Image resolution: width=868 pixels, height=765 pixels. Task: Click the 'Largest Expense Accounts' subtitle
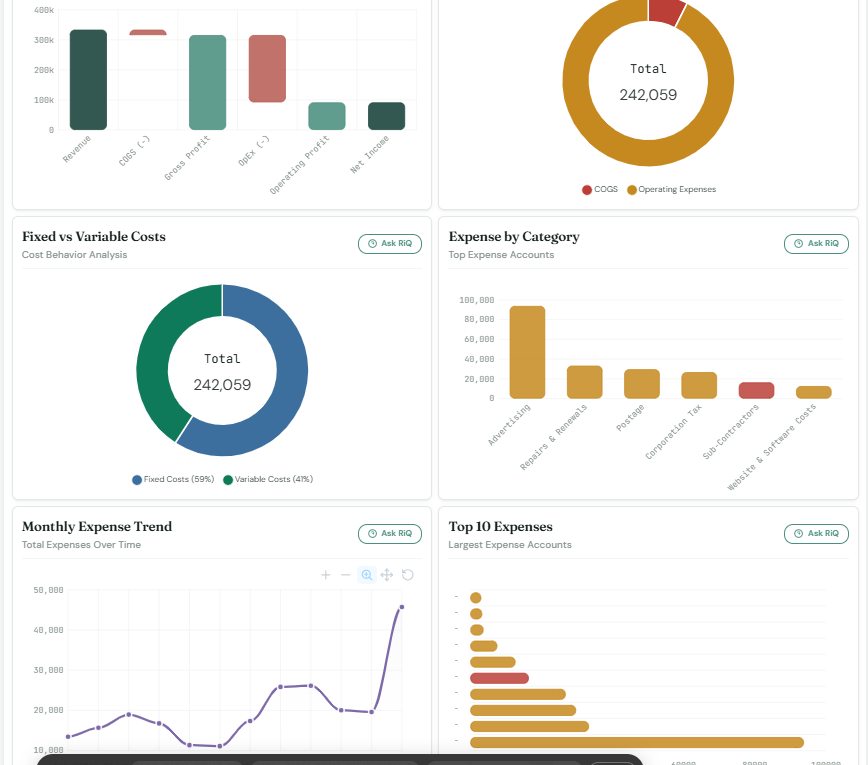[510, 545]
